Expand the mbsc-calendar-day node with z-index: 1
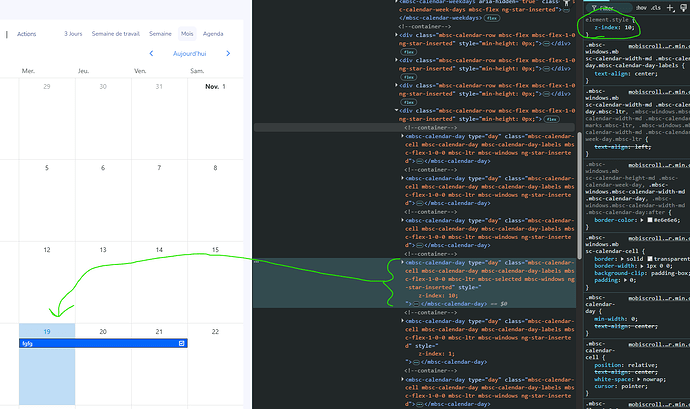This screenshot has width=690, height=409. (403, 319)
